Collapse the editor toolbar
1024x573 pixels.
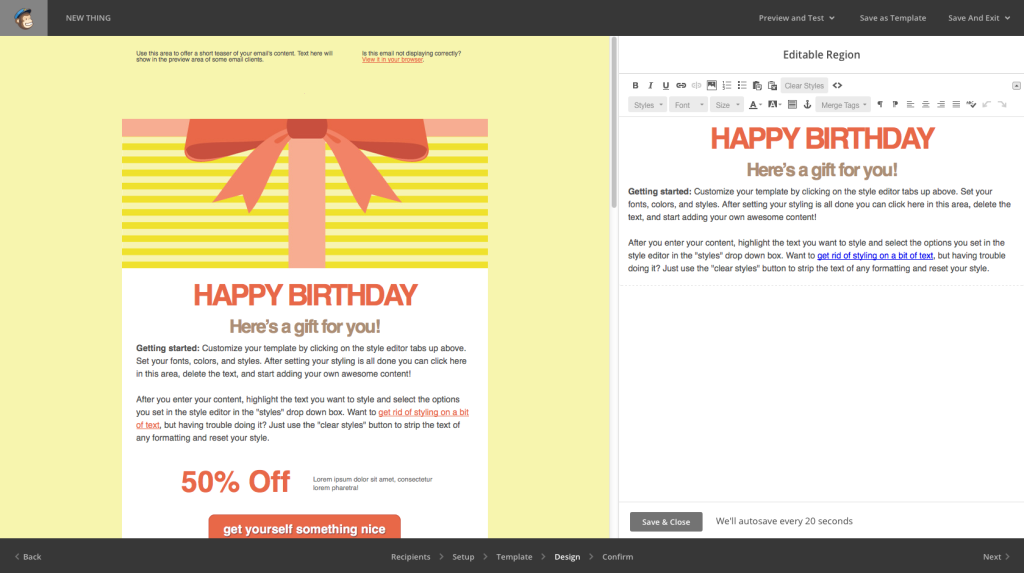pyautogui.click(x=1016, y=86)
